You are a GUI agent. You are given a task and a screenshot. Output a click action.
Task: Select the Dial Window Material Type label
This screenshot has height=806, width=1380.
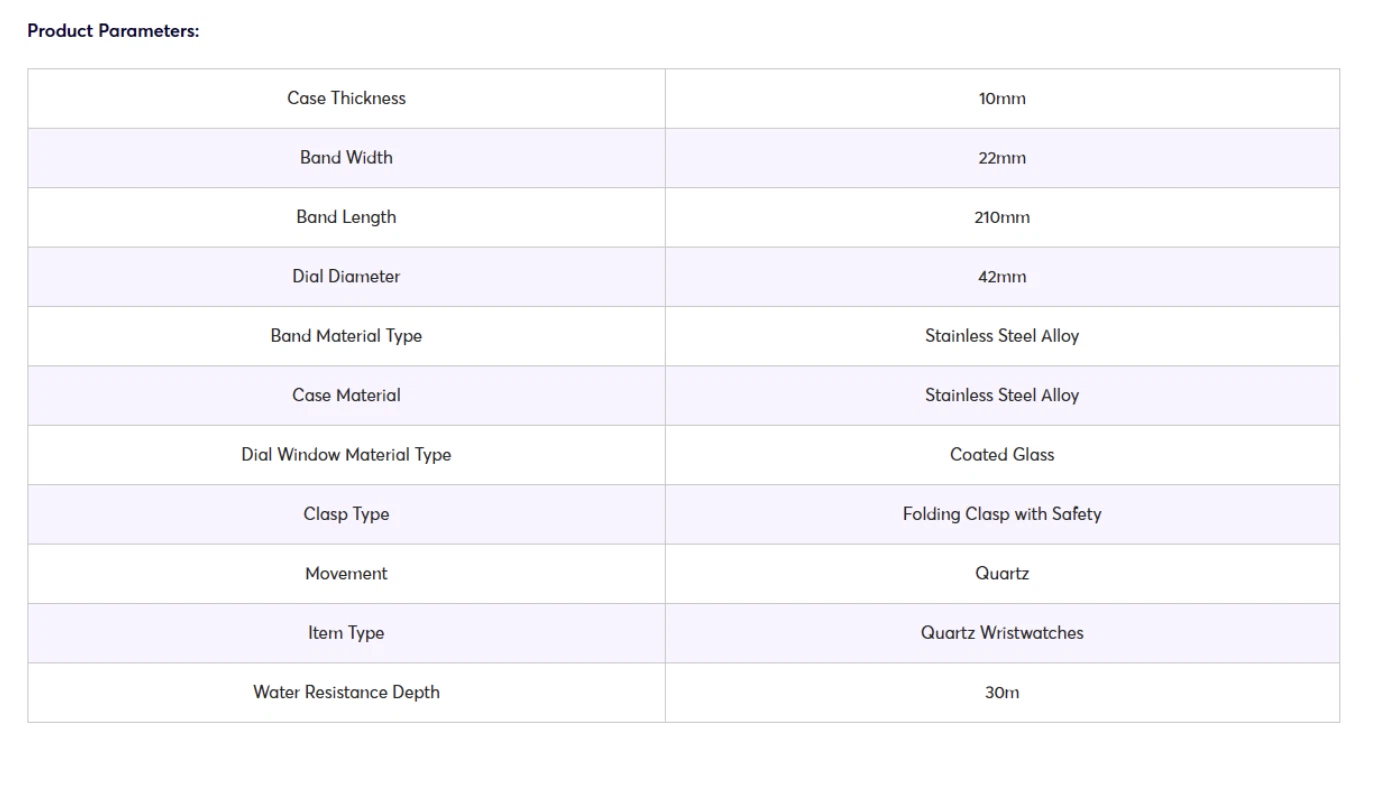[x=346, y=455]
